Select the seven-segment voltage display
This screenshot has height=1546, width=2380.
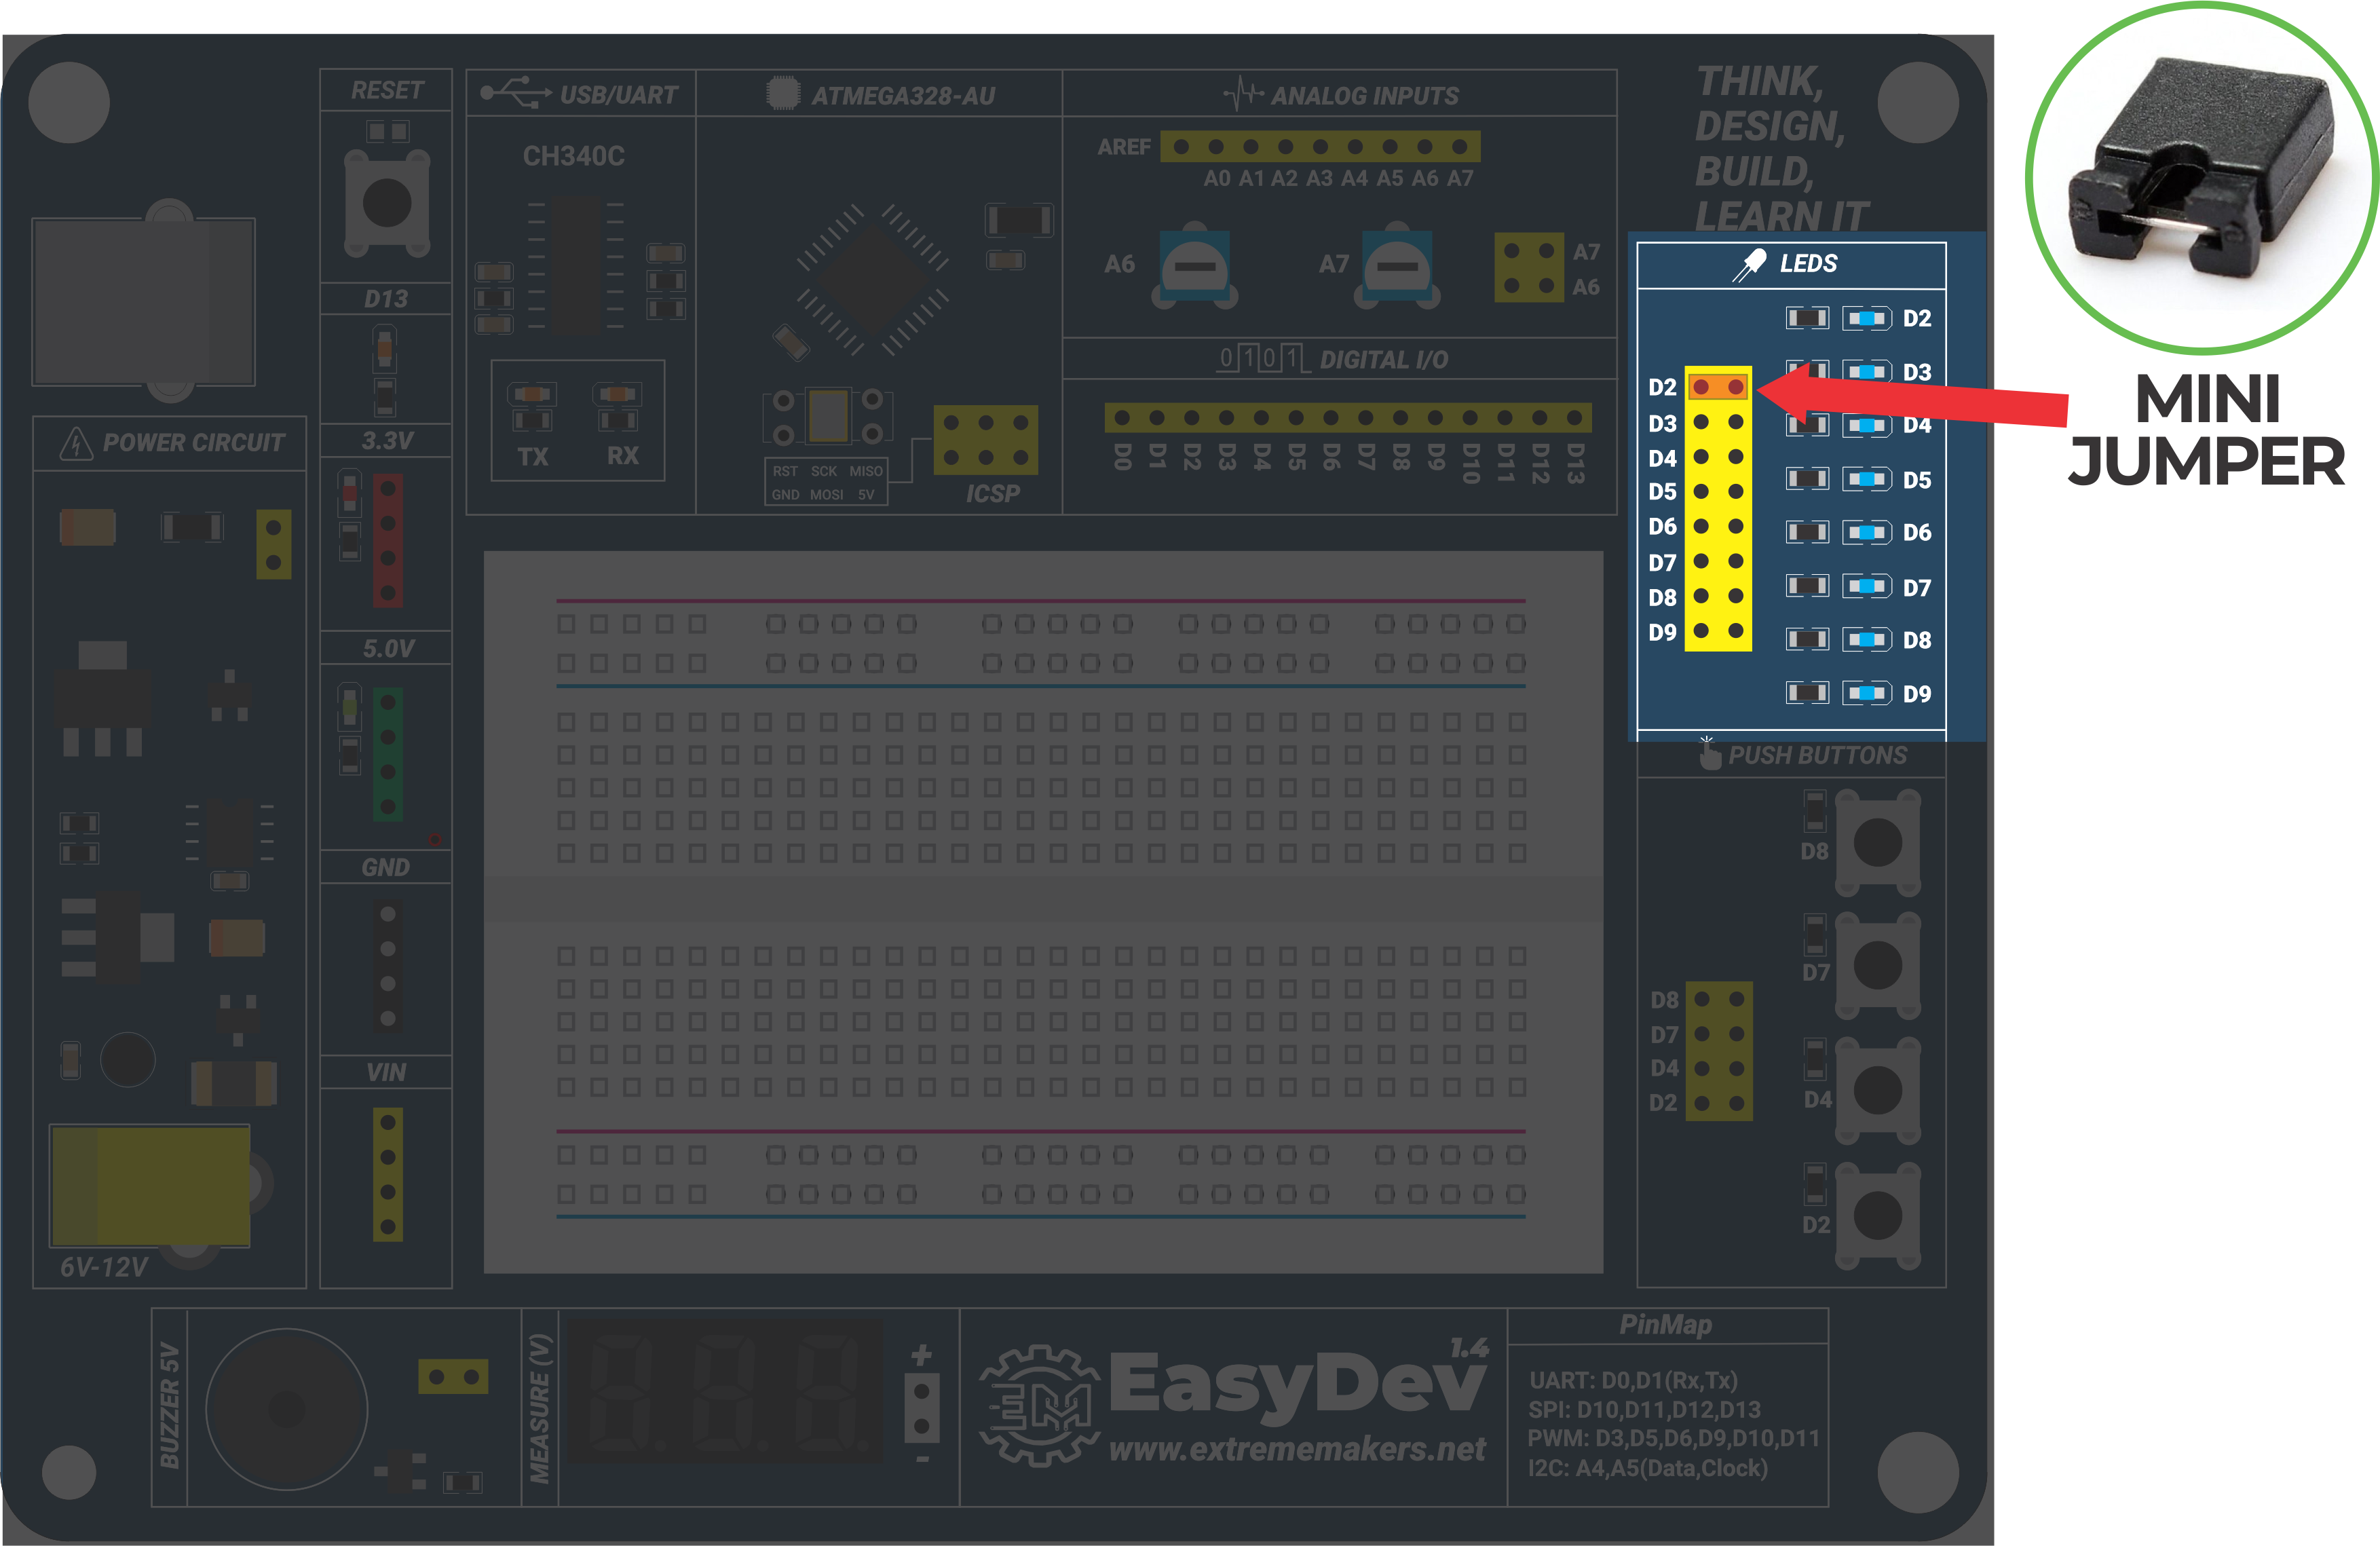point(726,1392)
